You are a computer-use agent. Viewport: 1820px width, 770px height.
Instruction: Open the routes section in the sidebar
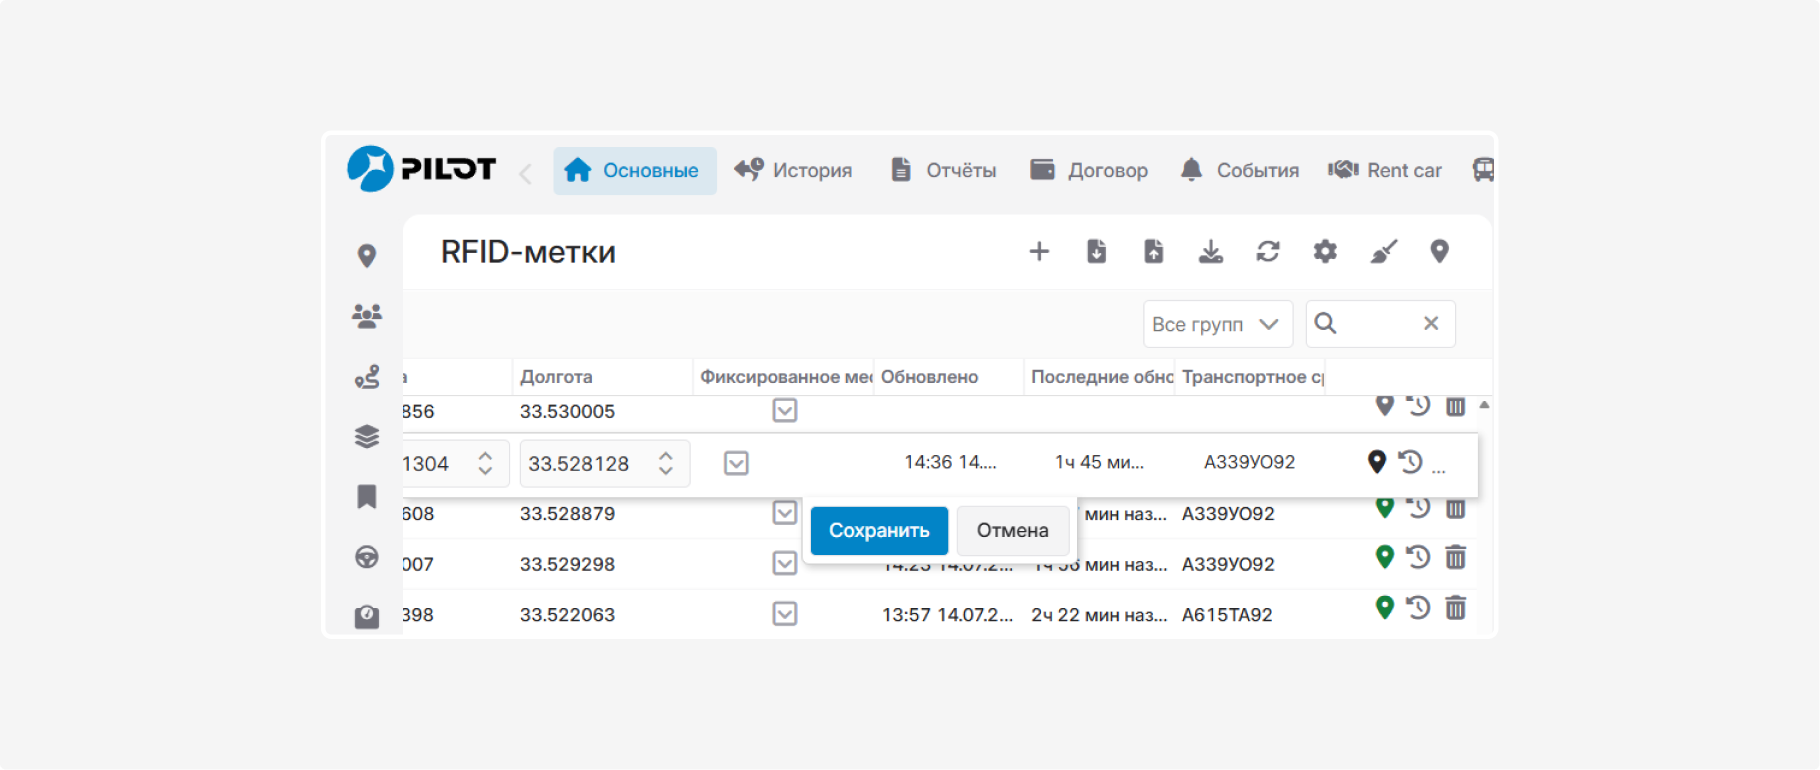[367, 377]
